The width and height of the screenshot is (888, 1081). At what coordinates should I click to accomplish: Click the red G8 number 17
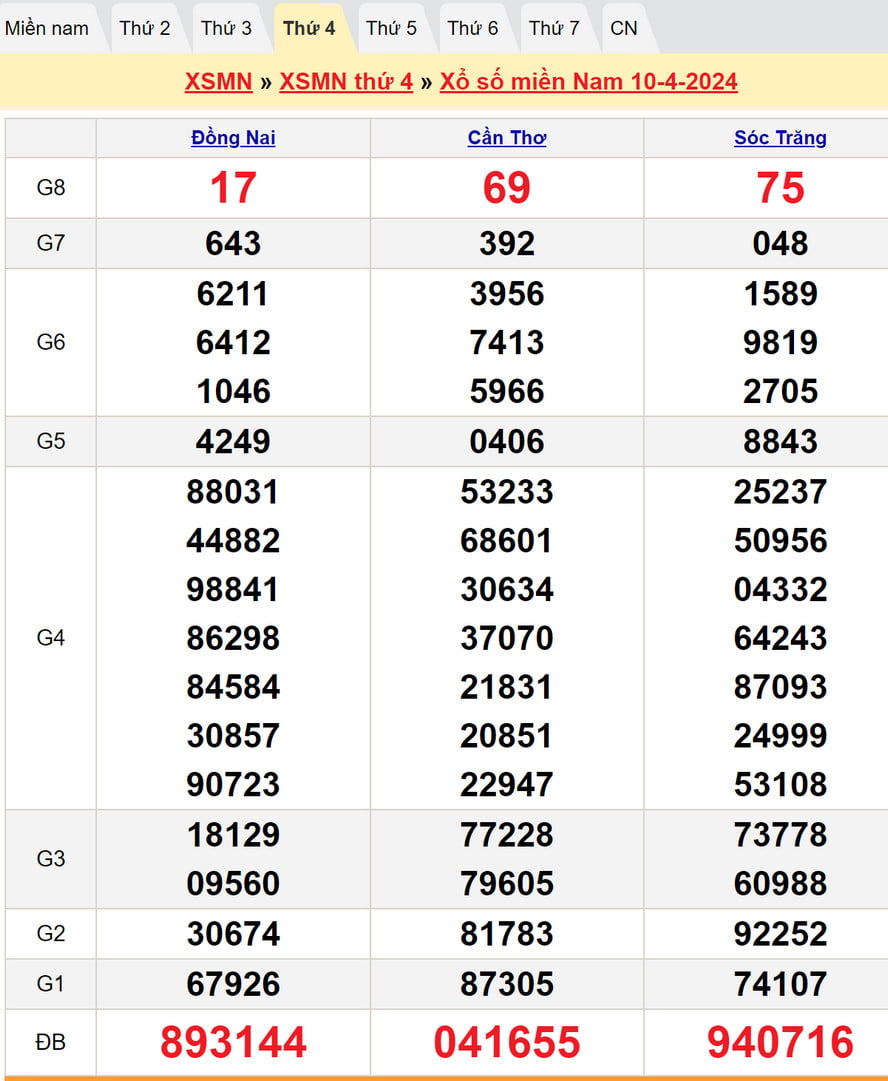[x=233, y=188]
